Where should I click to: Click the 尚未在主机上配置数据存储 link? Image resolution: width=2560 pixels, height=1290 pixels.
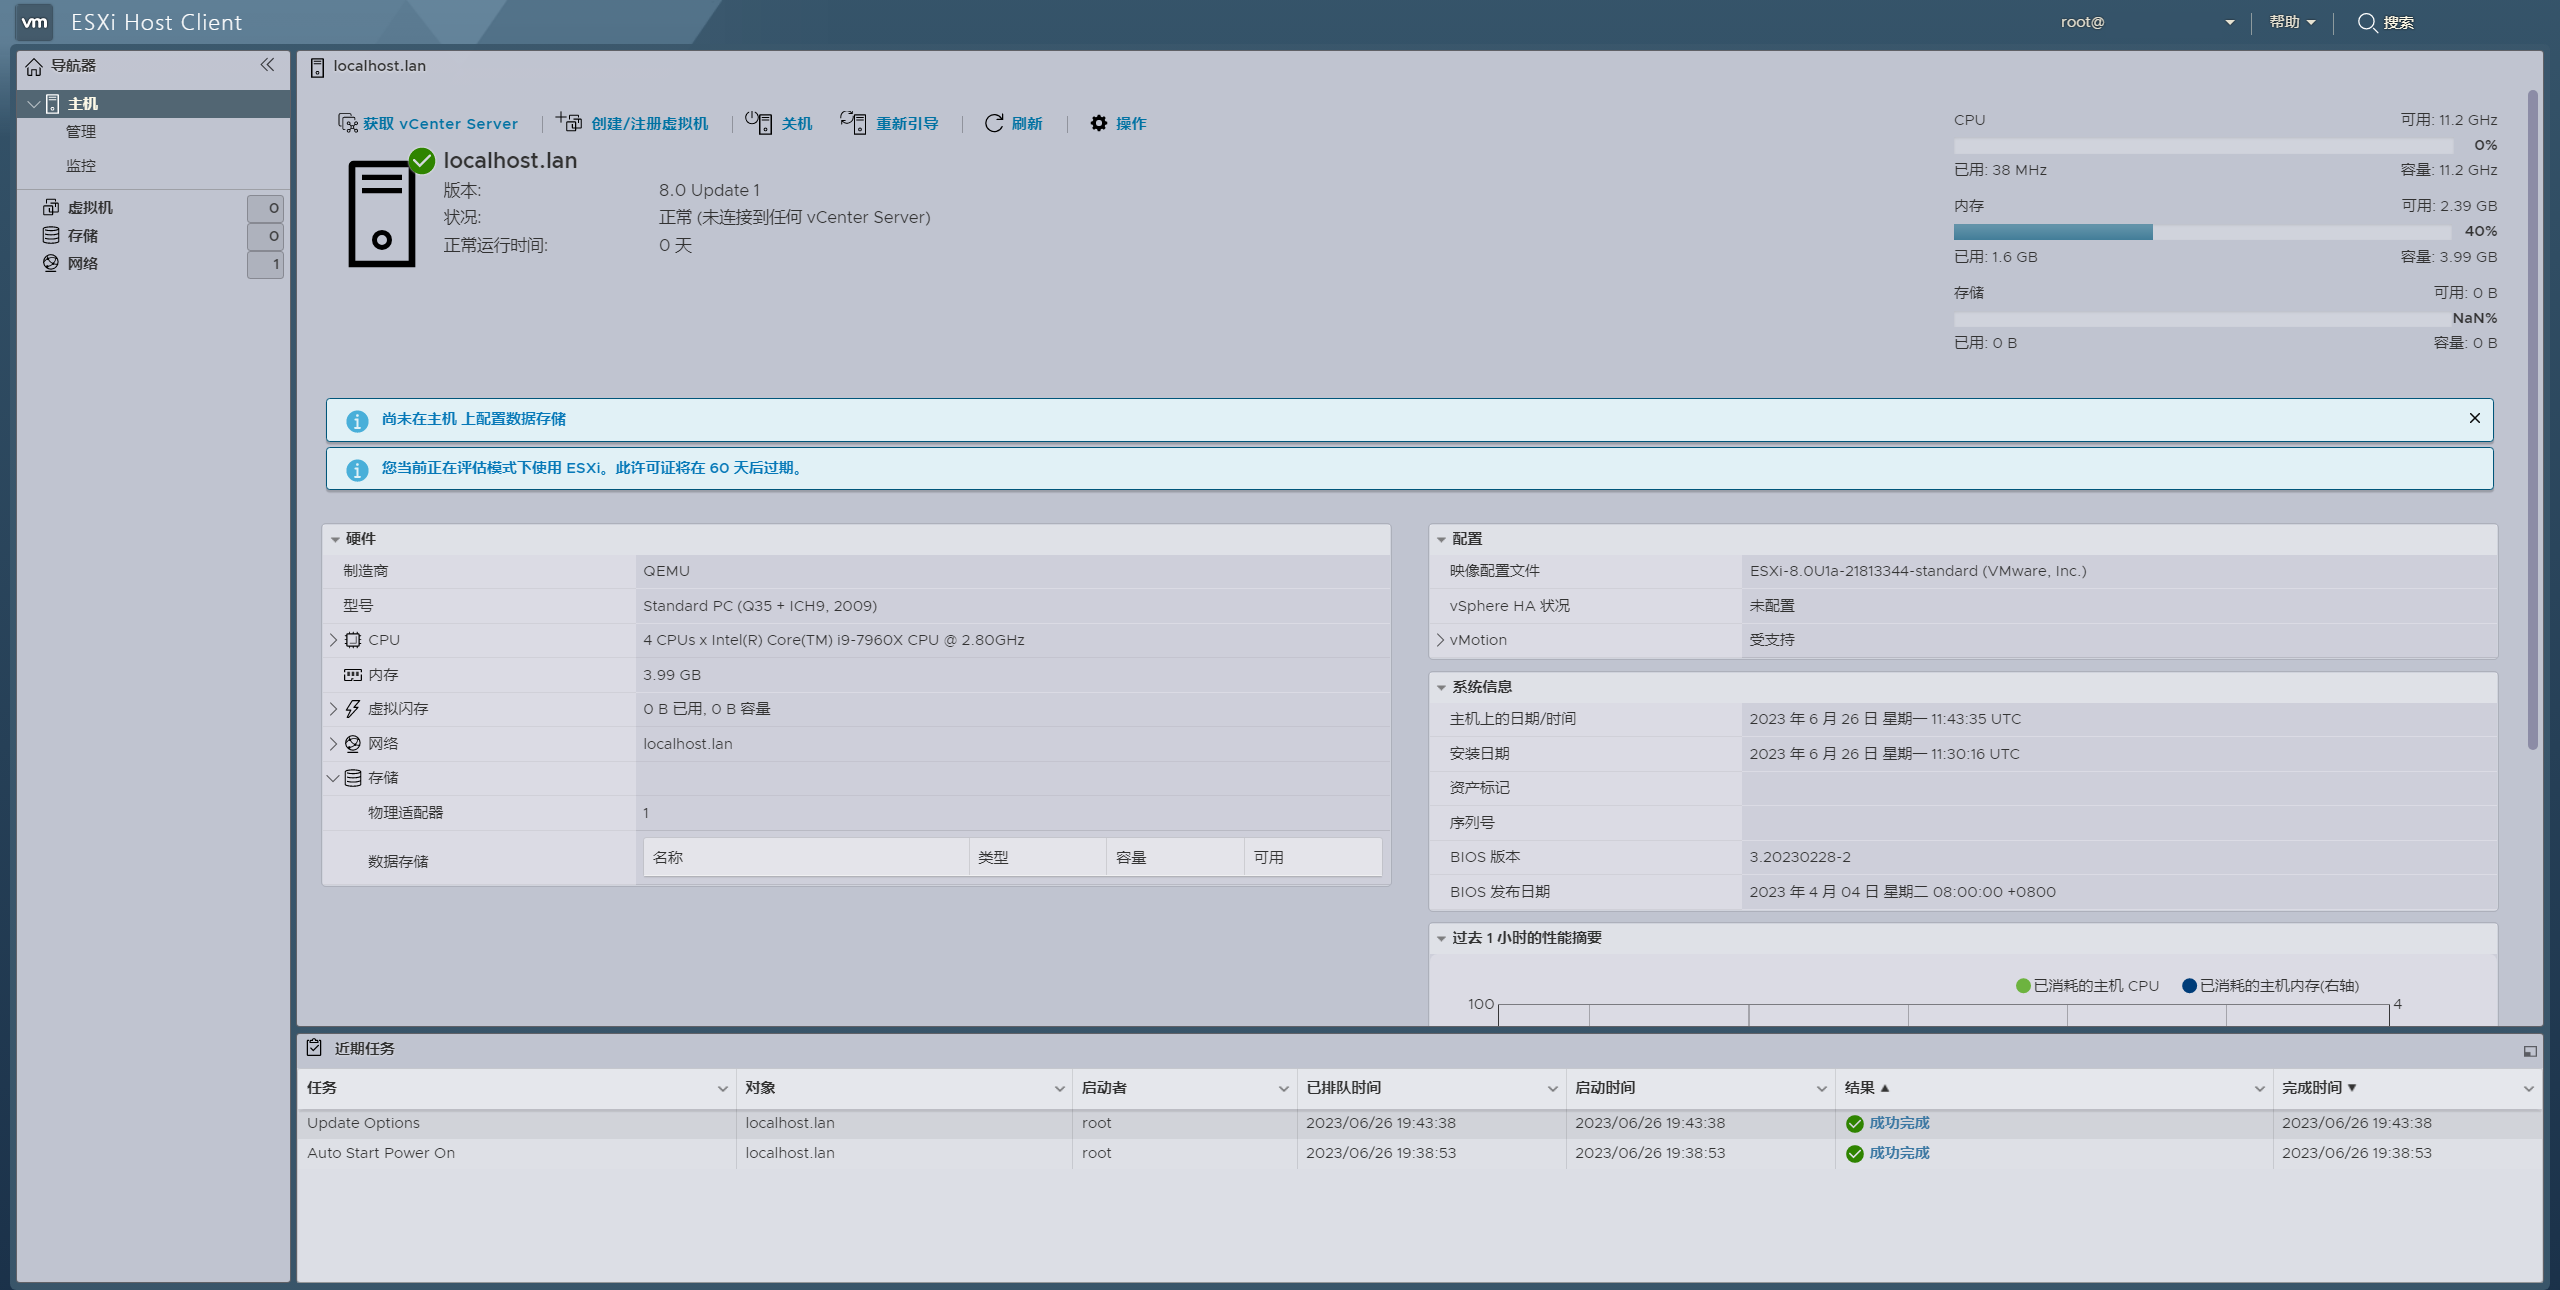[x=474, y=419]
